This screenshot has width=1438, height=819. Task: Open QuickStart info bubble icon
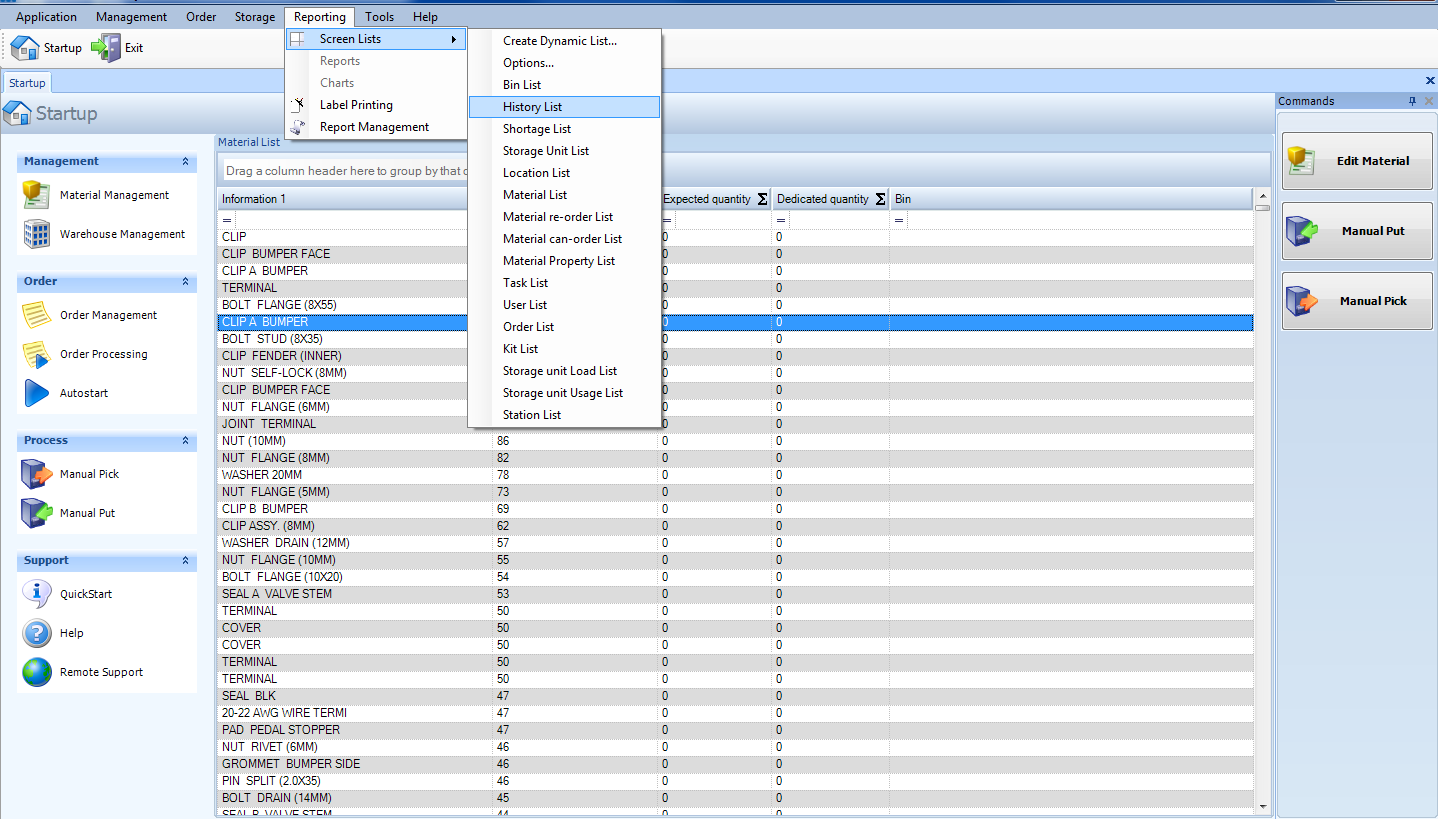point(37,594)
